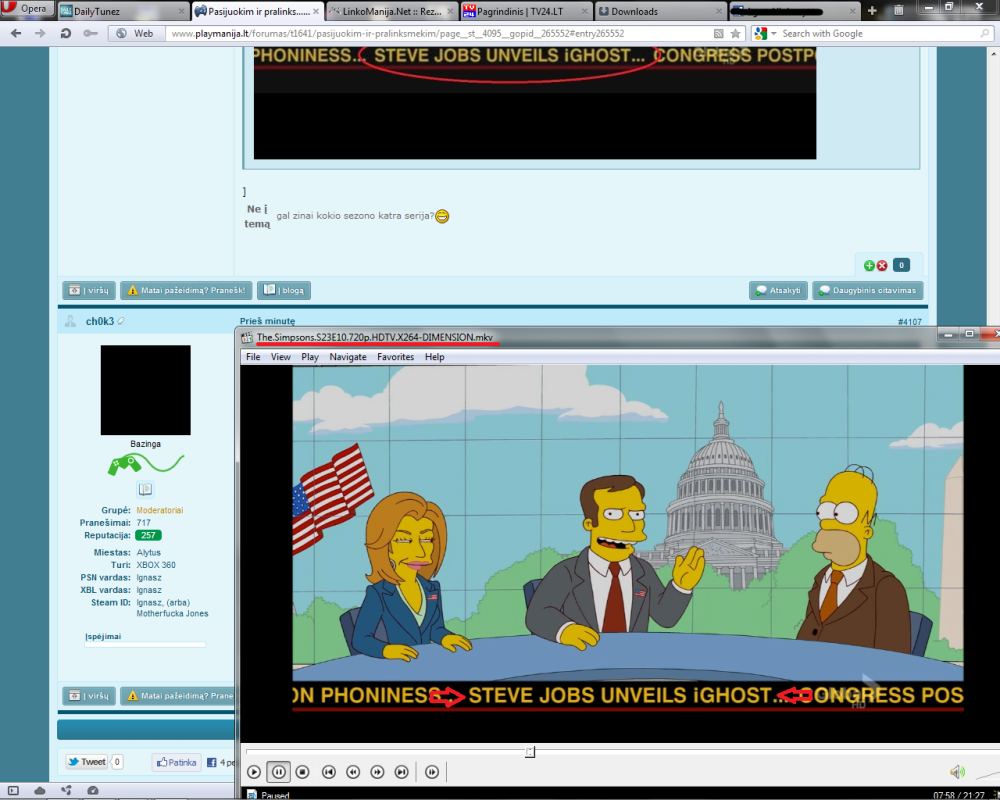
Task: Stop the video playback
Action: point(303,772)
